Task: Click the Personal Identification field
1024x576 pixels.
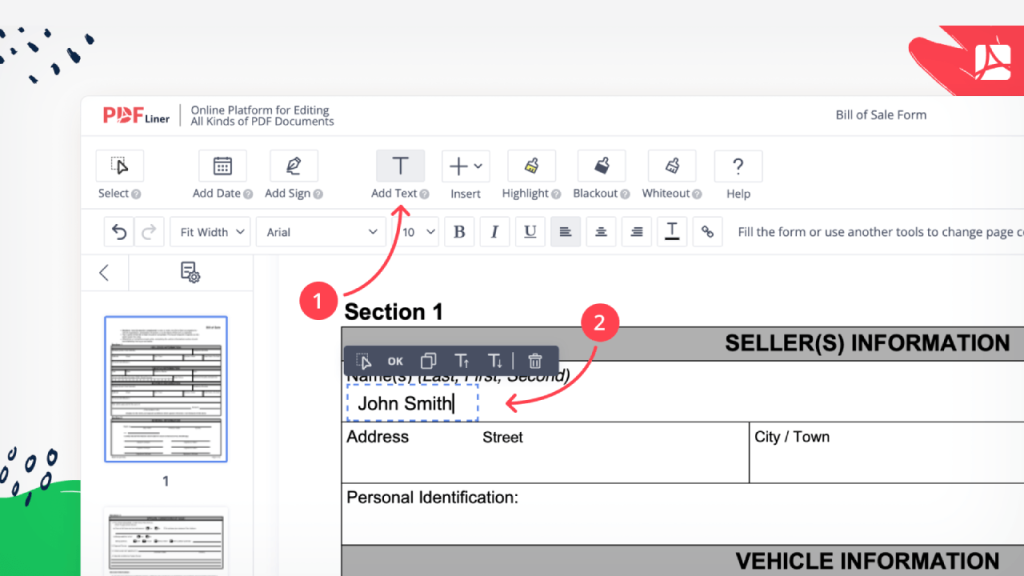Action: 682,514
